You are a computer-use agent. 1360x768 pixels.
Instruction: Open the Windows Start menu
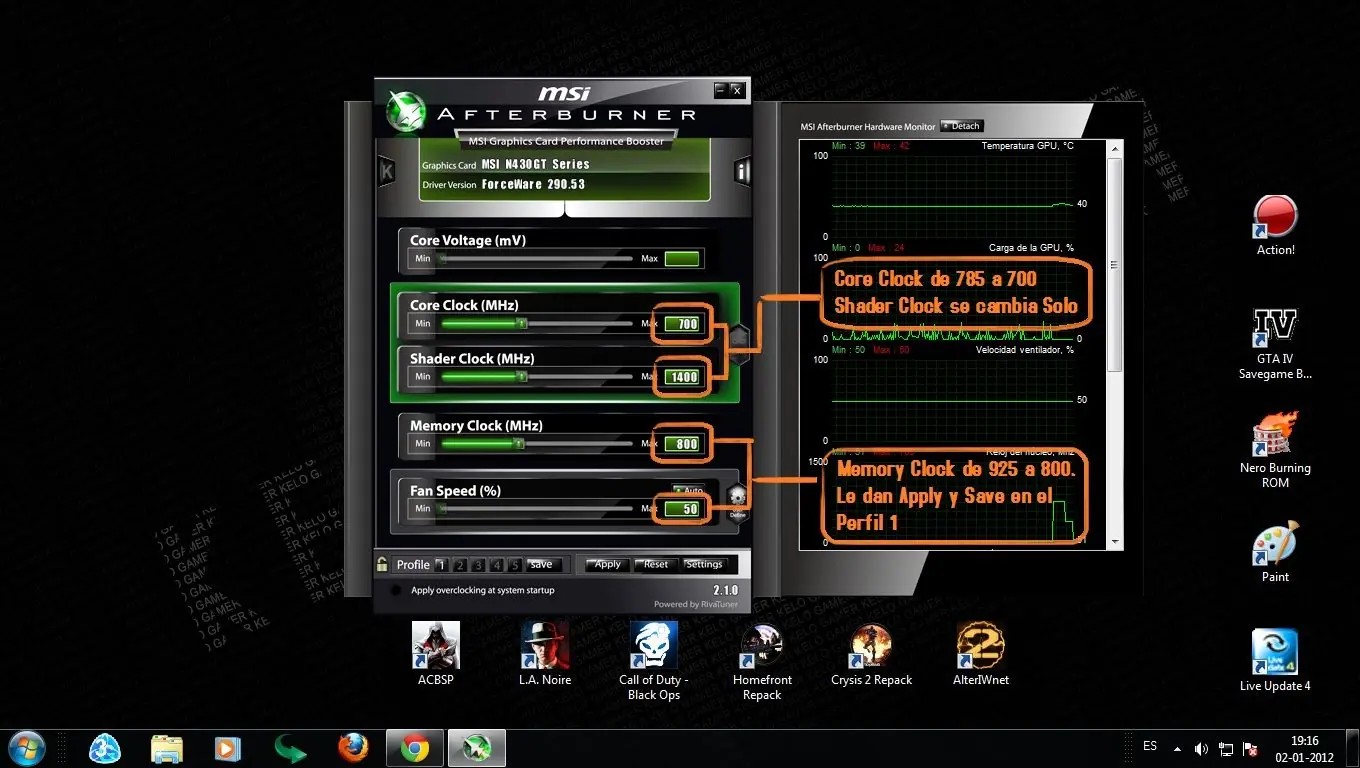point(26,748)
